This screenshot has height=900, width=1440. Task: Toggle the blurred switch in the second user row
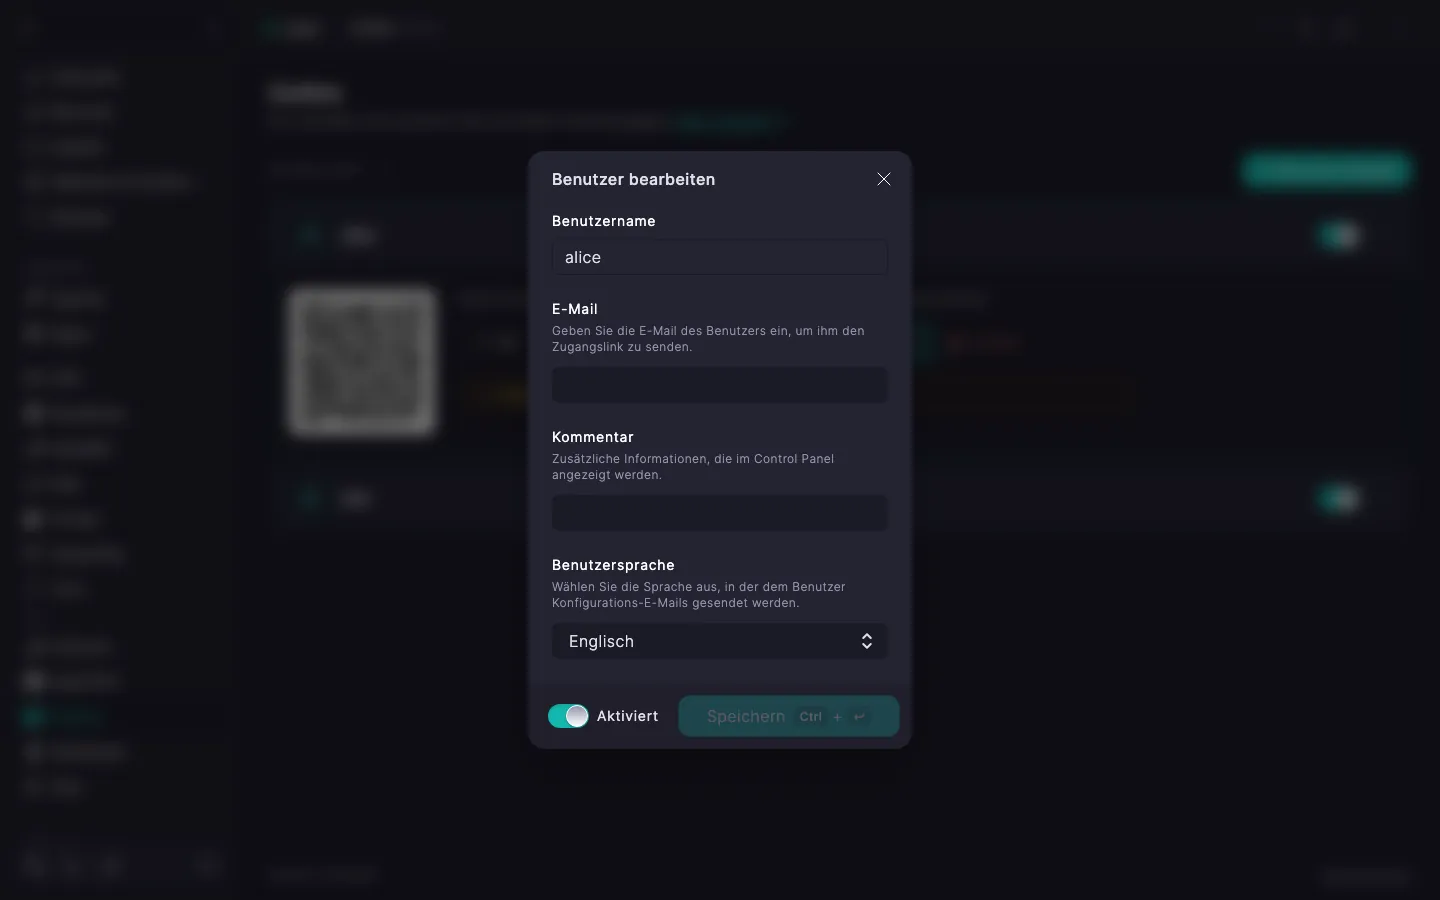[1340, 498]
